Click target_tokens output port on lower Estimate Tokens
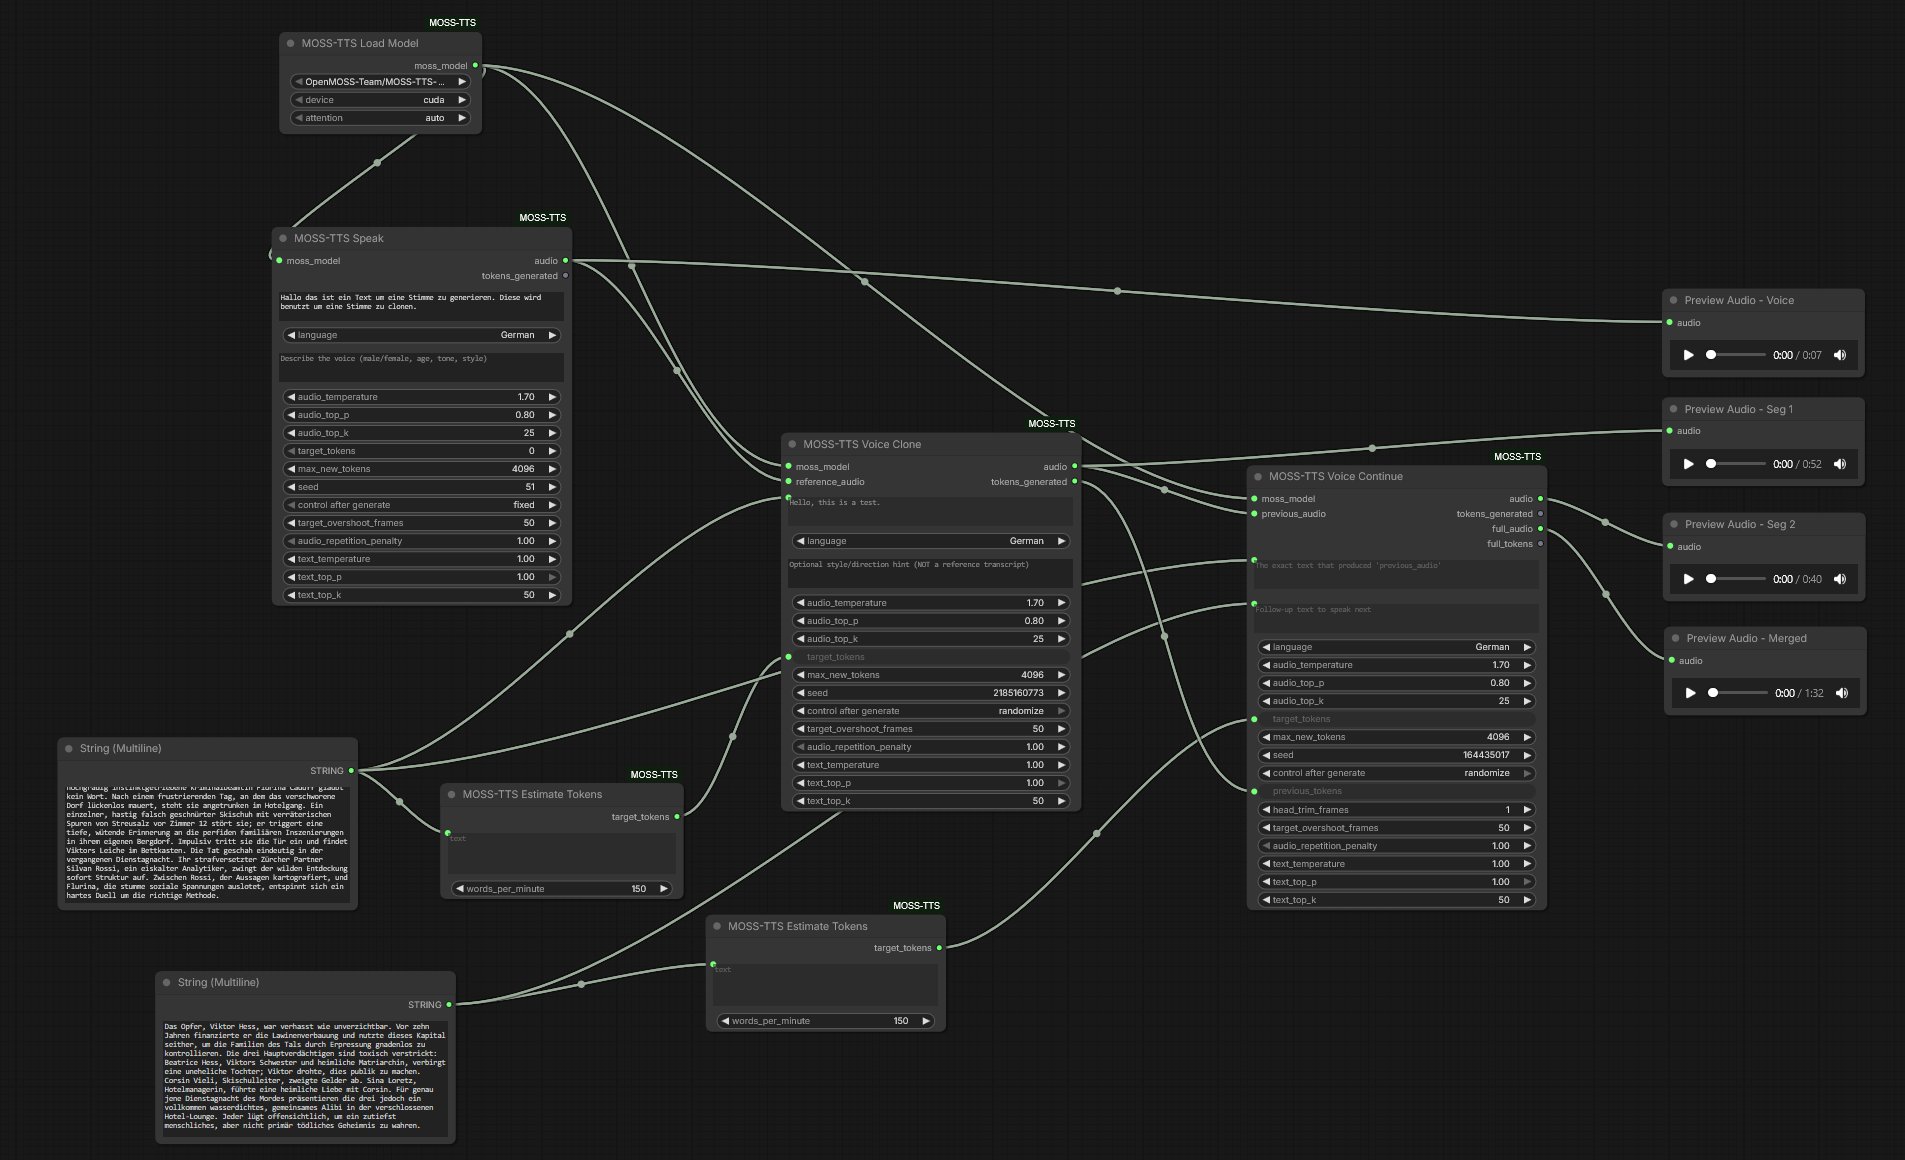The width and height of the screenshot is (1905, 1160). [x=939, y=948]
